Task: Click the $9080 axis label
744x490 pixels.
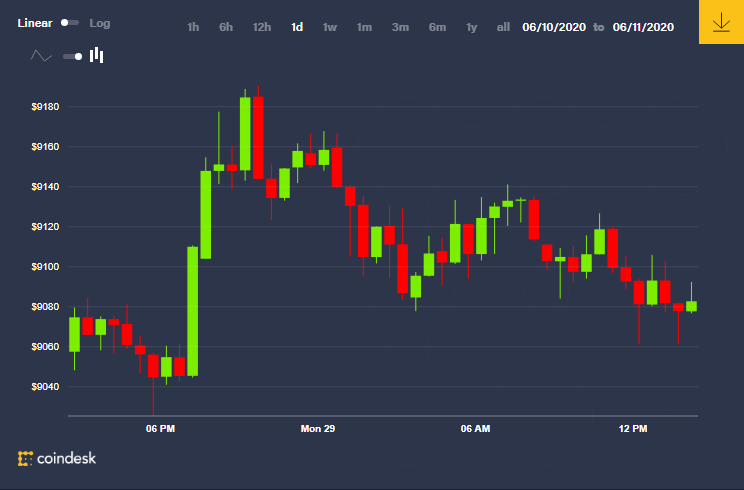Action: (x=46, y=307)
